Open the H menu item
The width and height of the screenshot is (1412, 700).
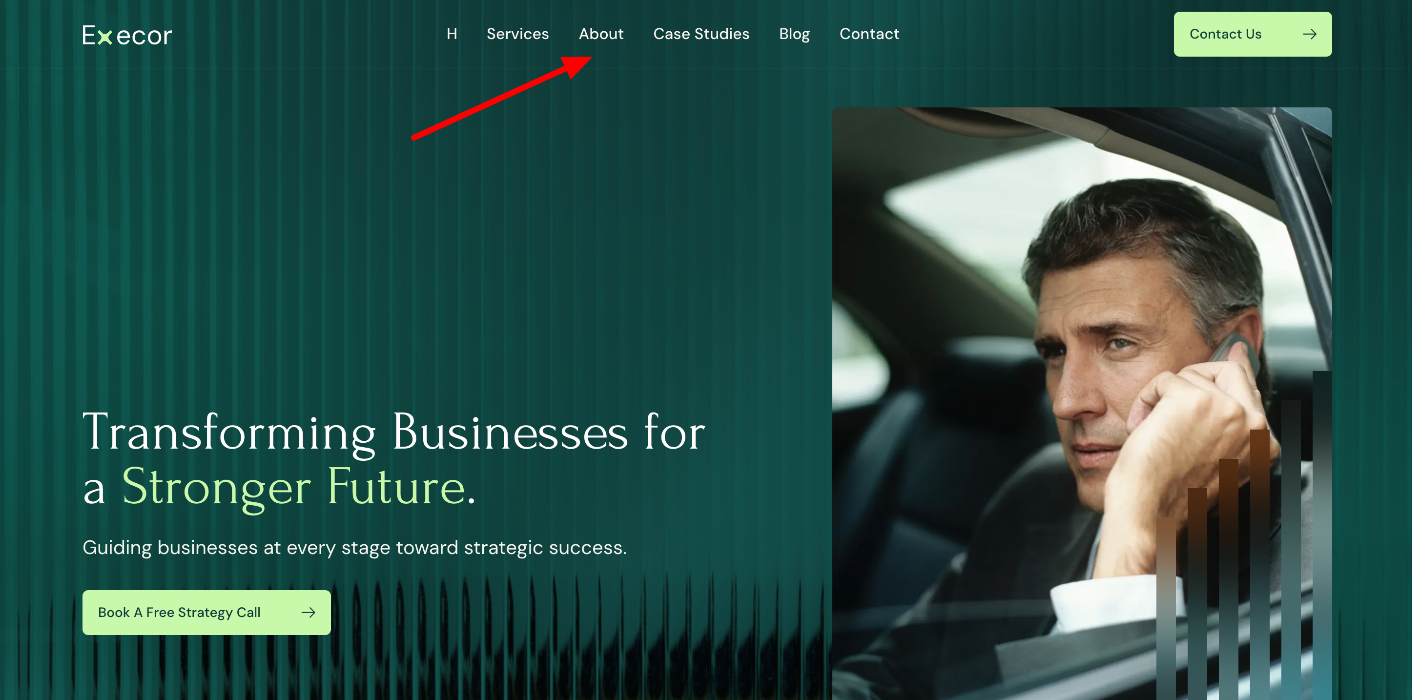[452, 34]
